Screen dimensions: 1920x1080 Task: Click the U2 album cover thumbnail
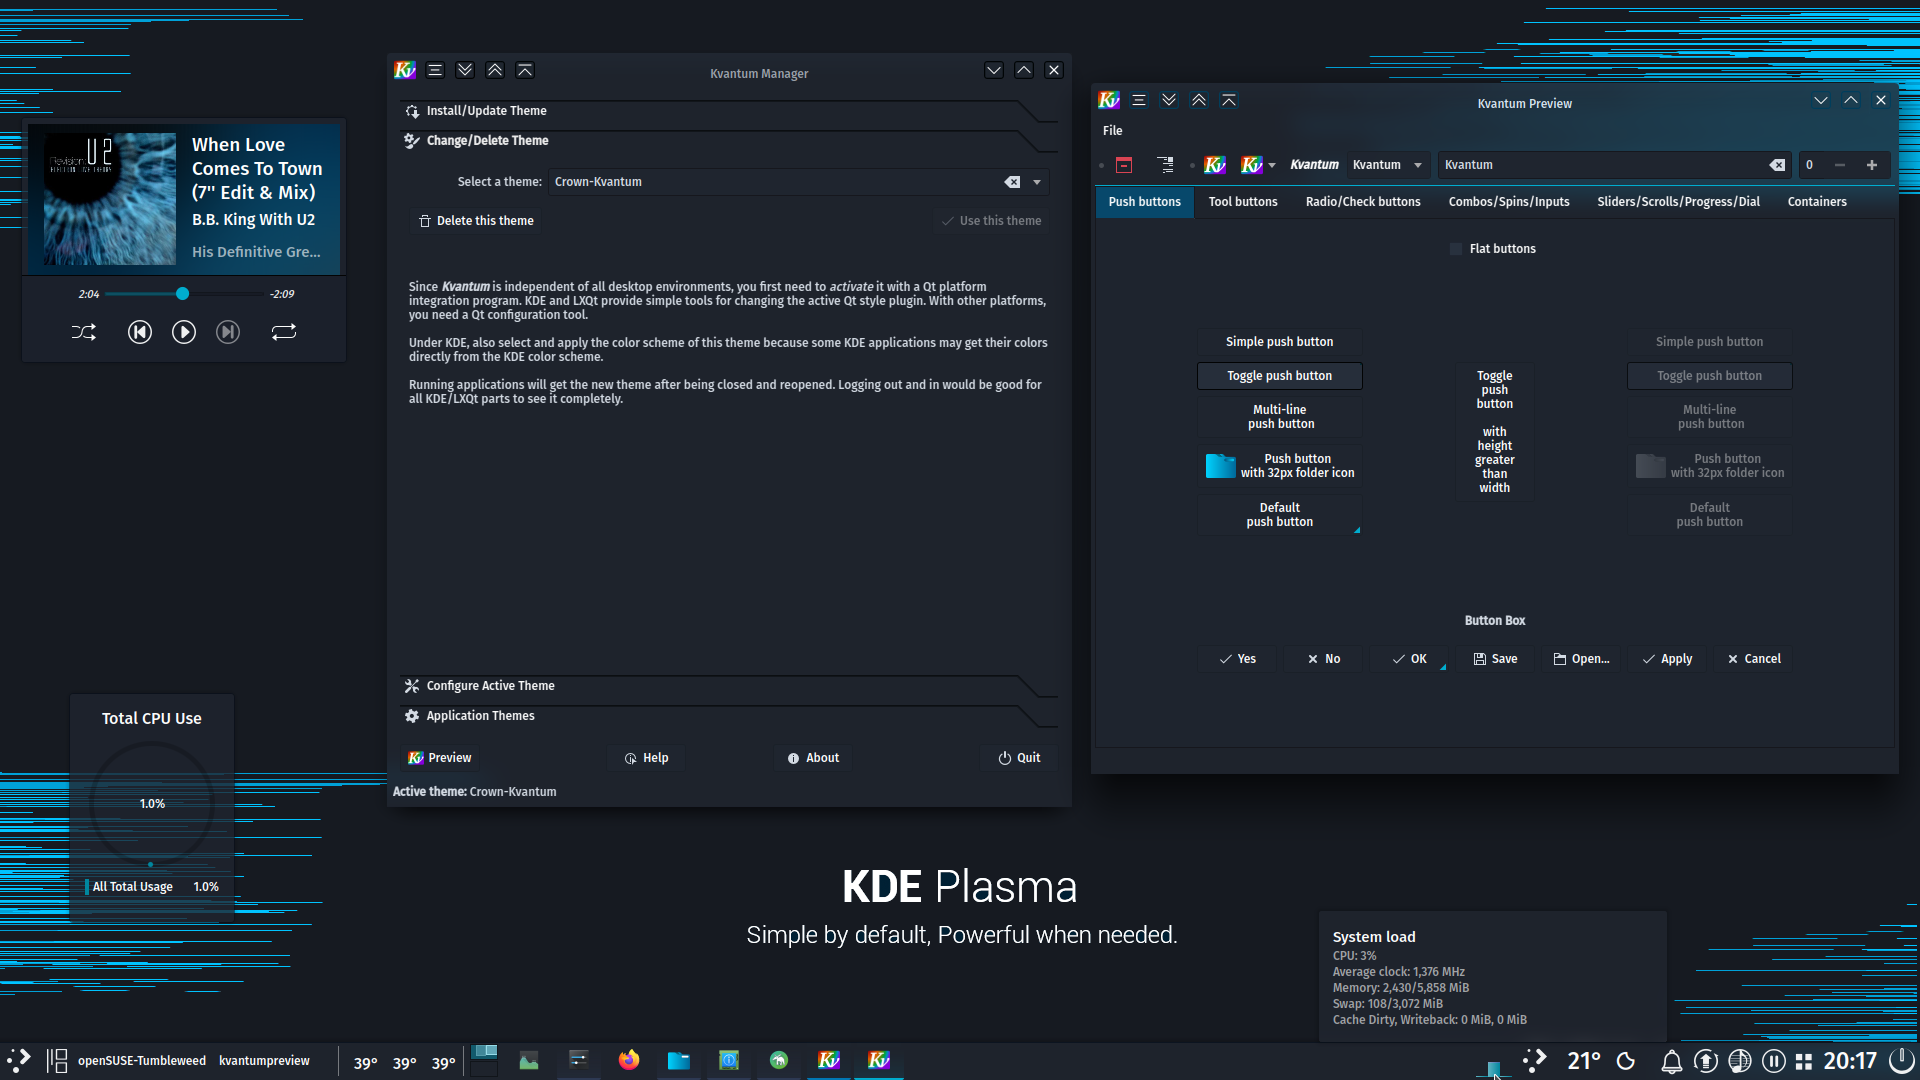[x=110, y=199]
